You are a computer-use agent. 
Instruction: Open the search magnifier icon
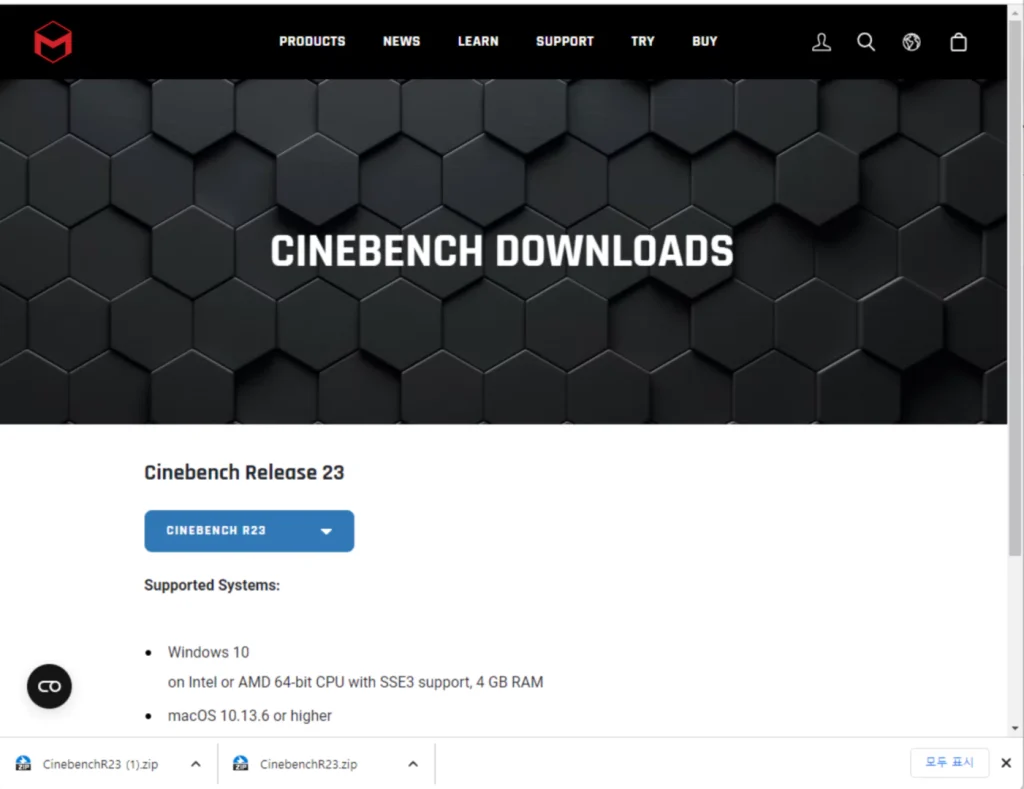click(x=866, y=42)
